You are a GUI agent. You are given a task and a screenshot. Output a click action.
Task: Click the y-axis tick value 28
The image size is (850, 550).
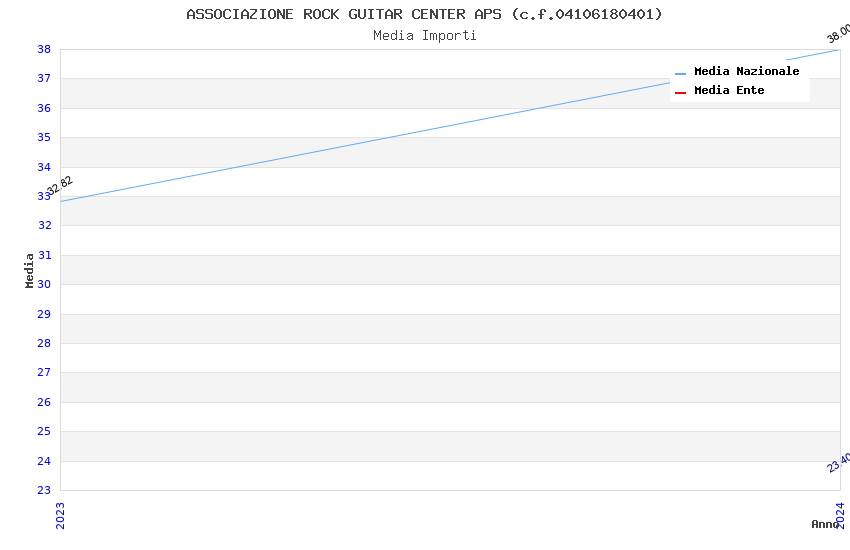(x=44, y=344)
